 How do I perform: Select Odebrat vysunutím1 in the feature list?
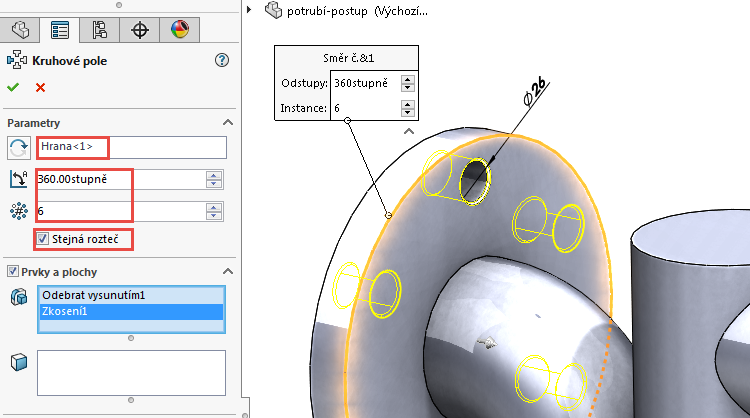point(131,296)
